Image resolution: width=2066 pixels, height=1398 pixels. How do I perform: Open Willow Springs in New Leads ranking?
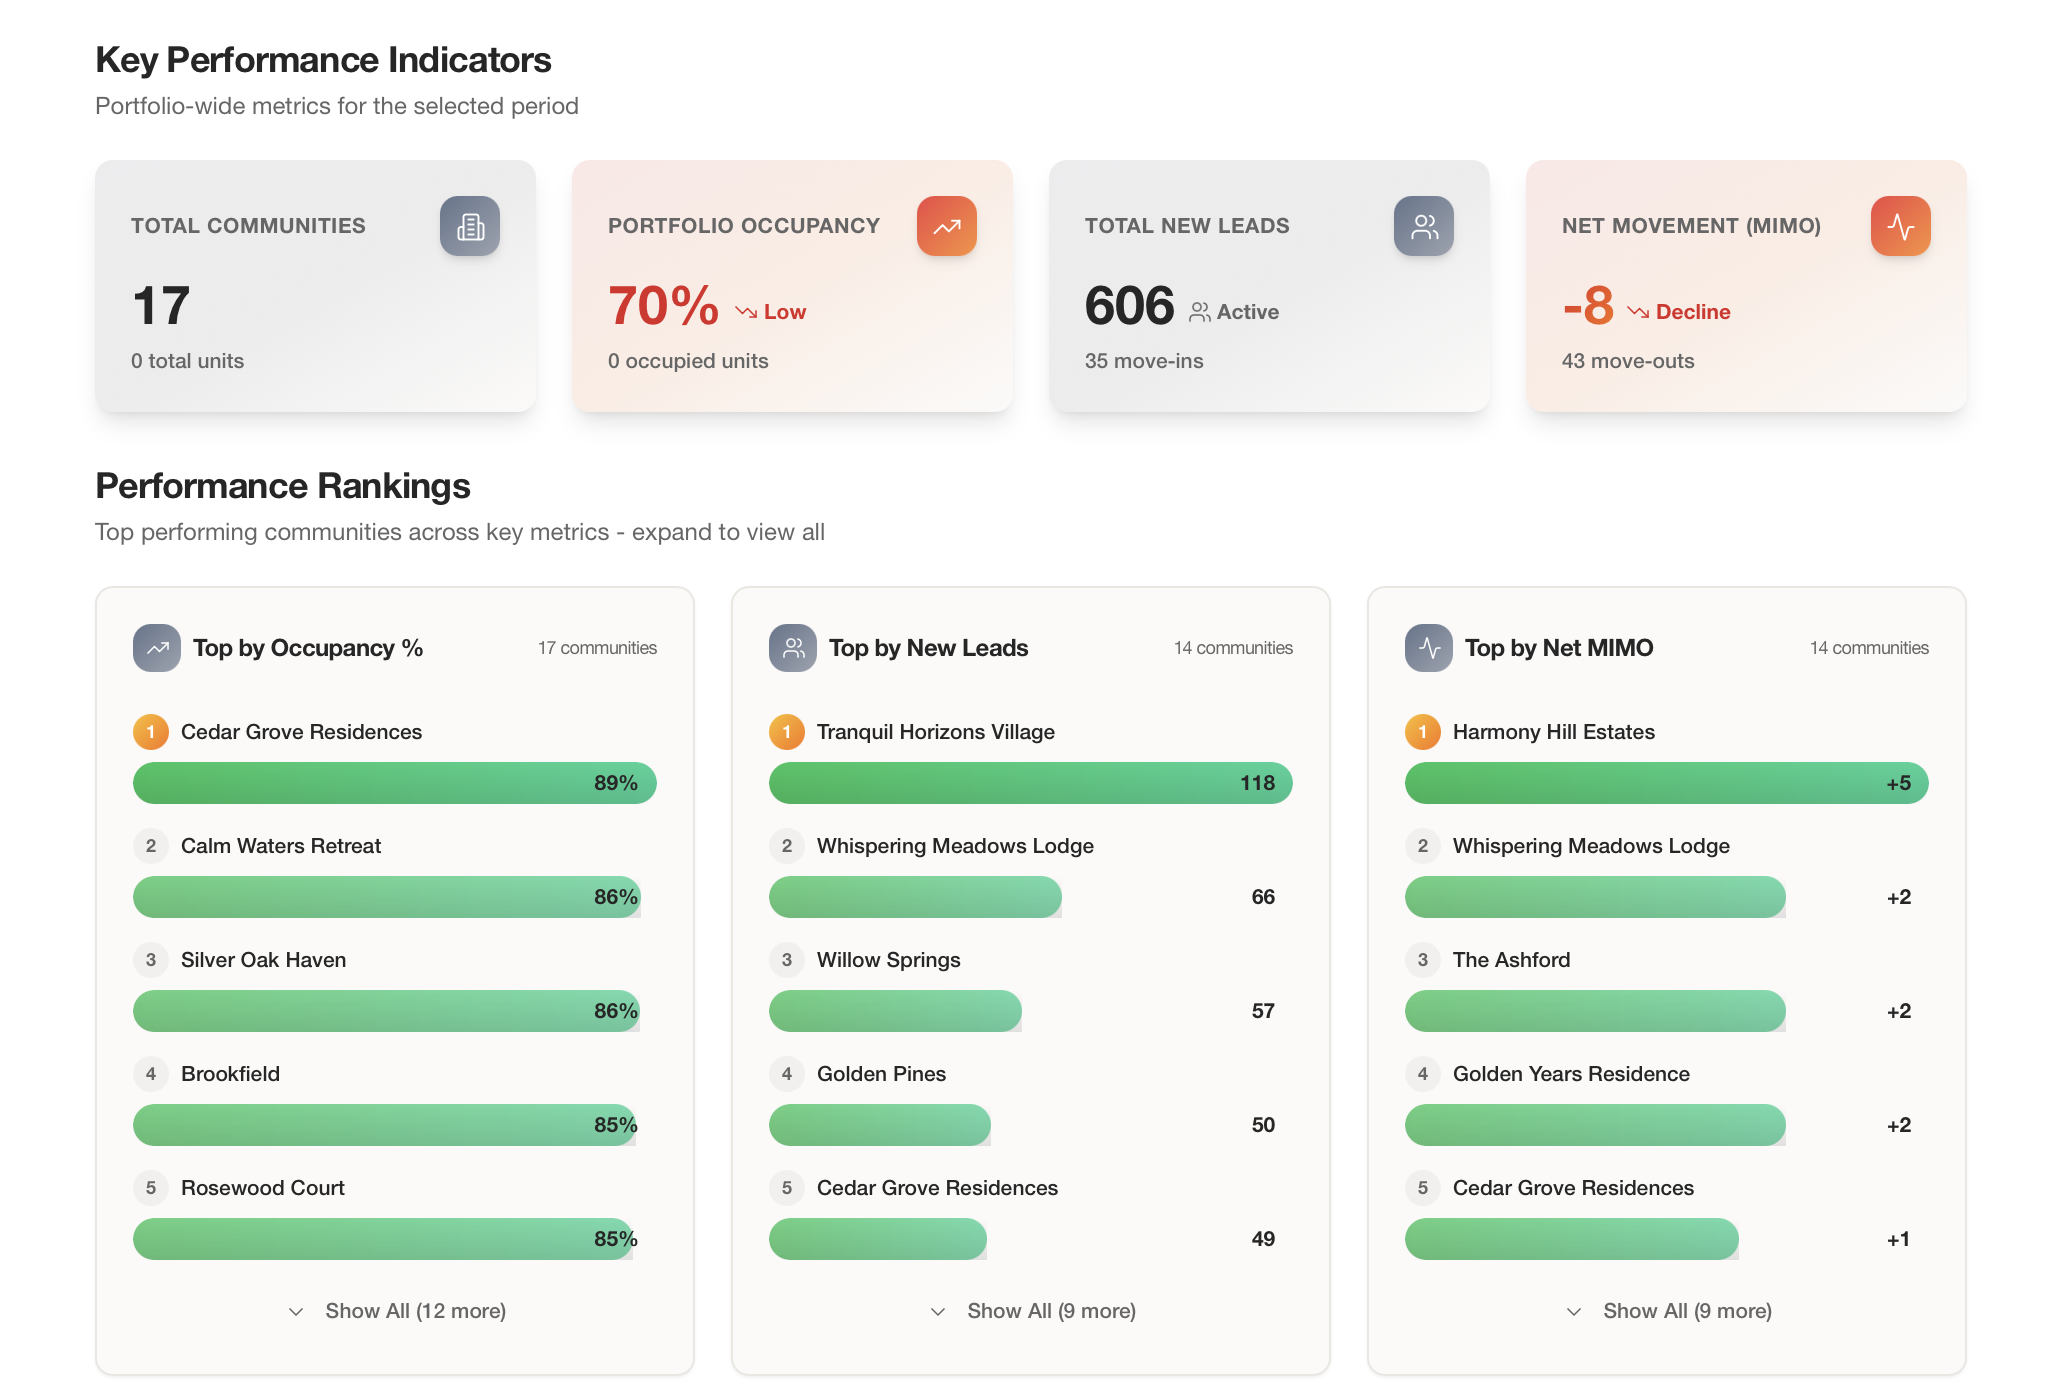pos(888,960)
